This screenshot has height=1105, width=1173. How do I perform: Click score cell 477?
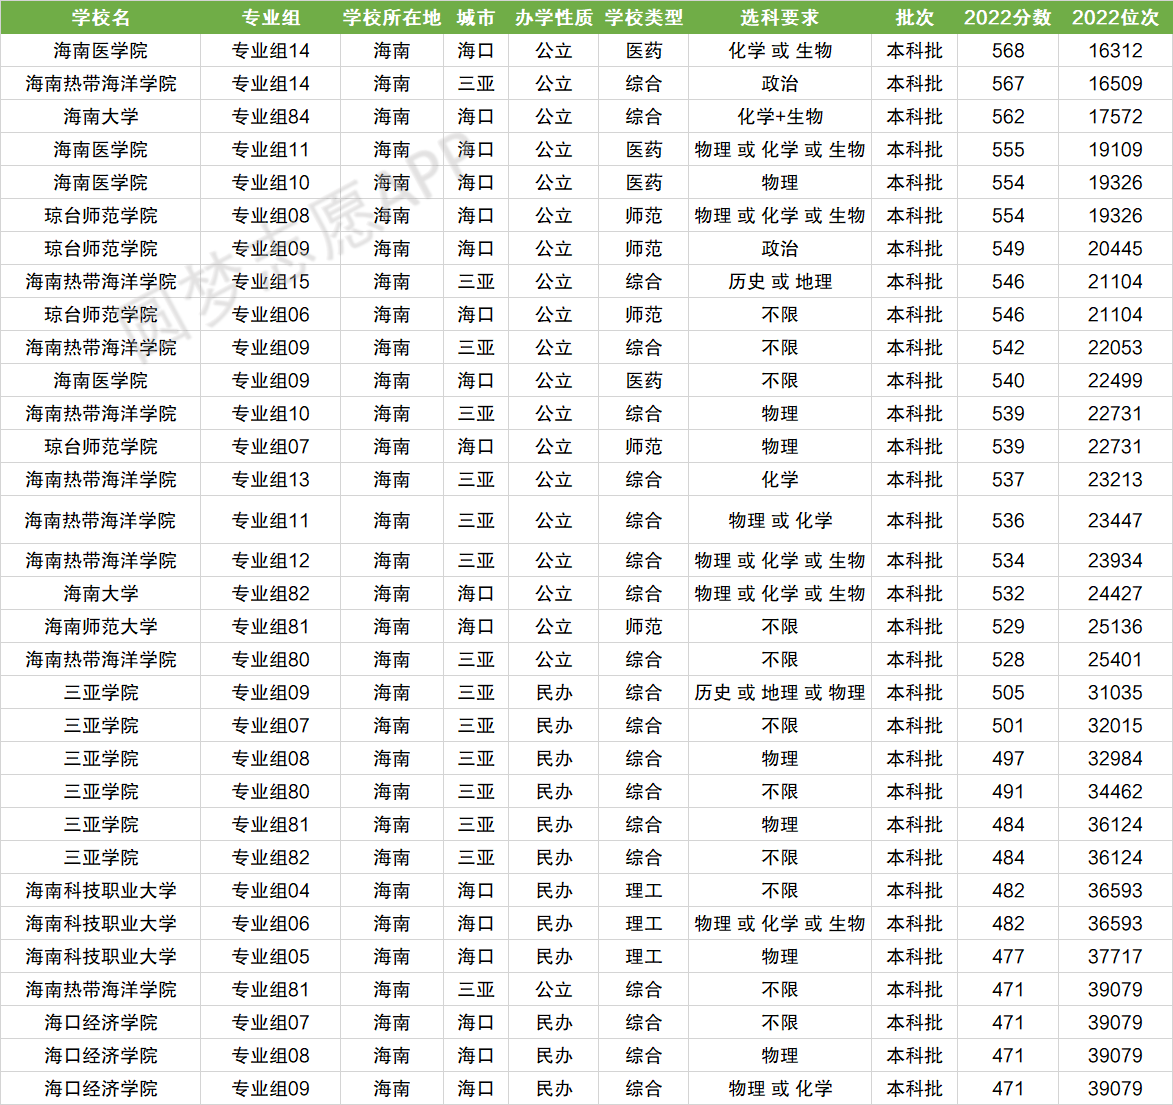[x=1008, y=956]
